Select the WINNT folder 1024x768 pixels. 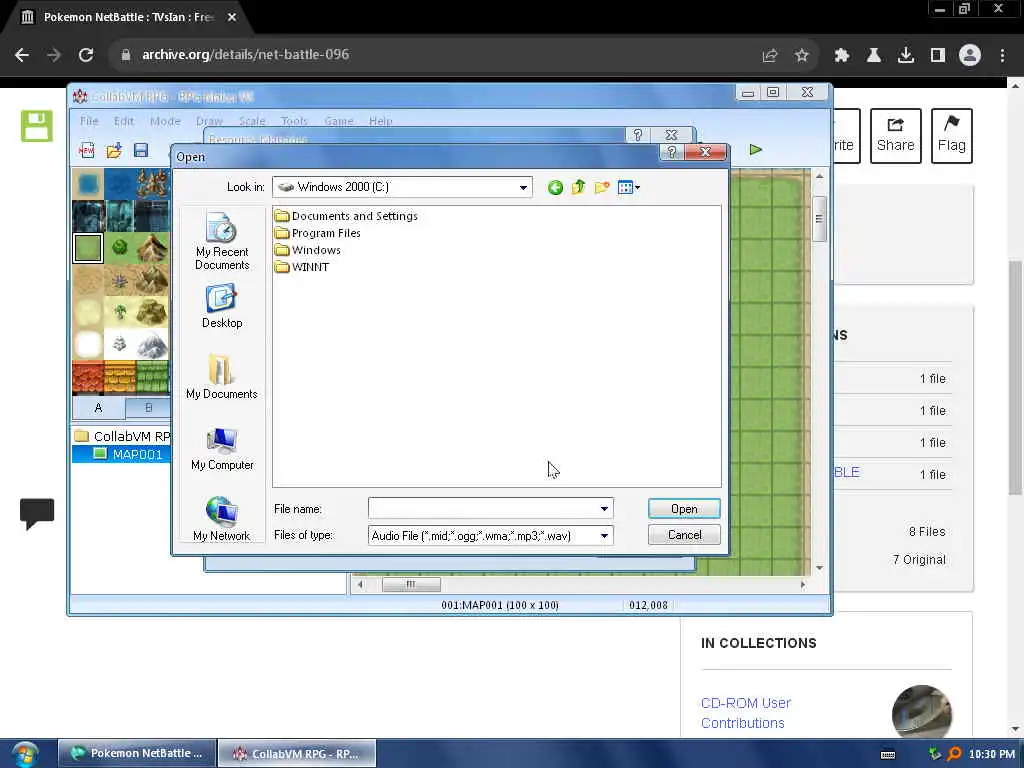click(302, 267)
